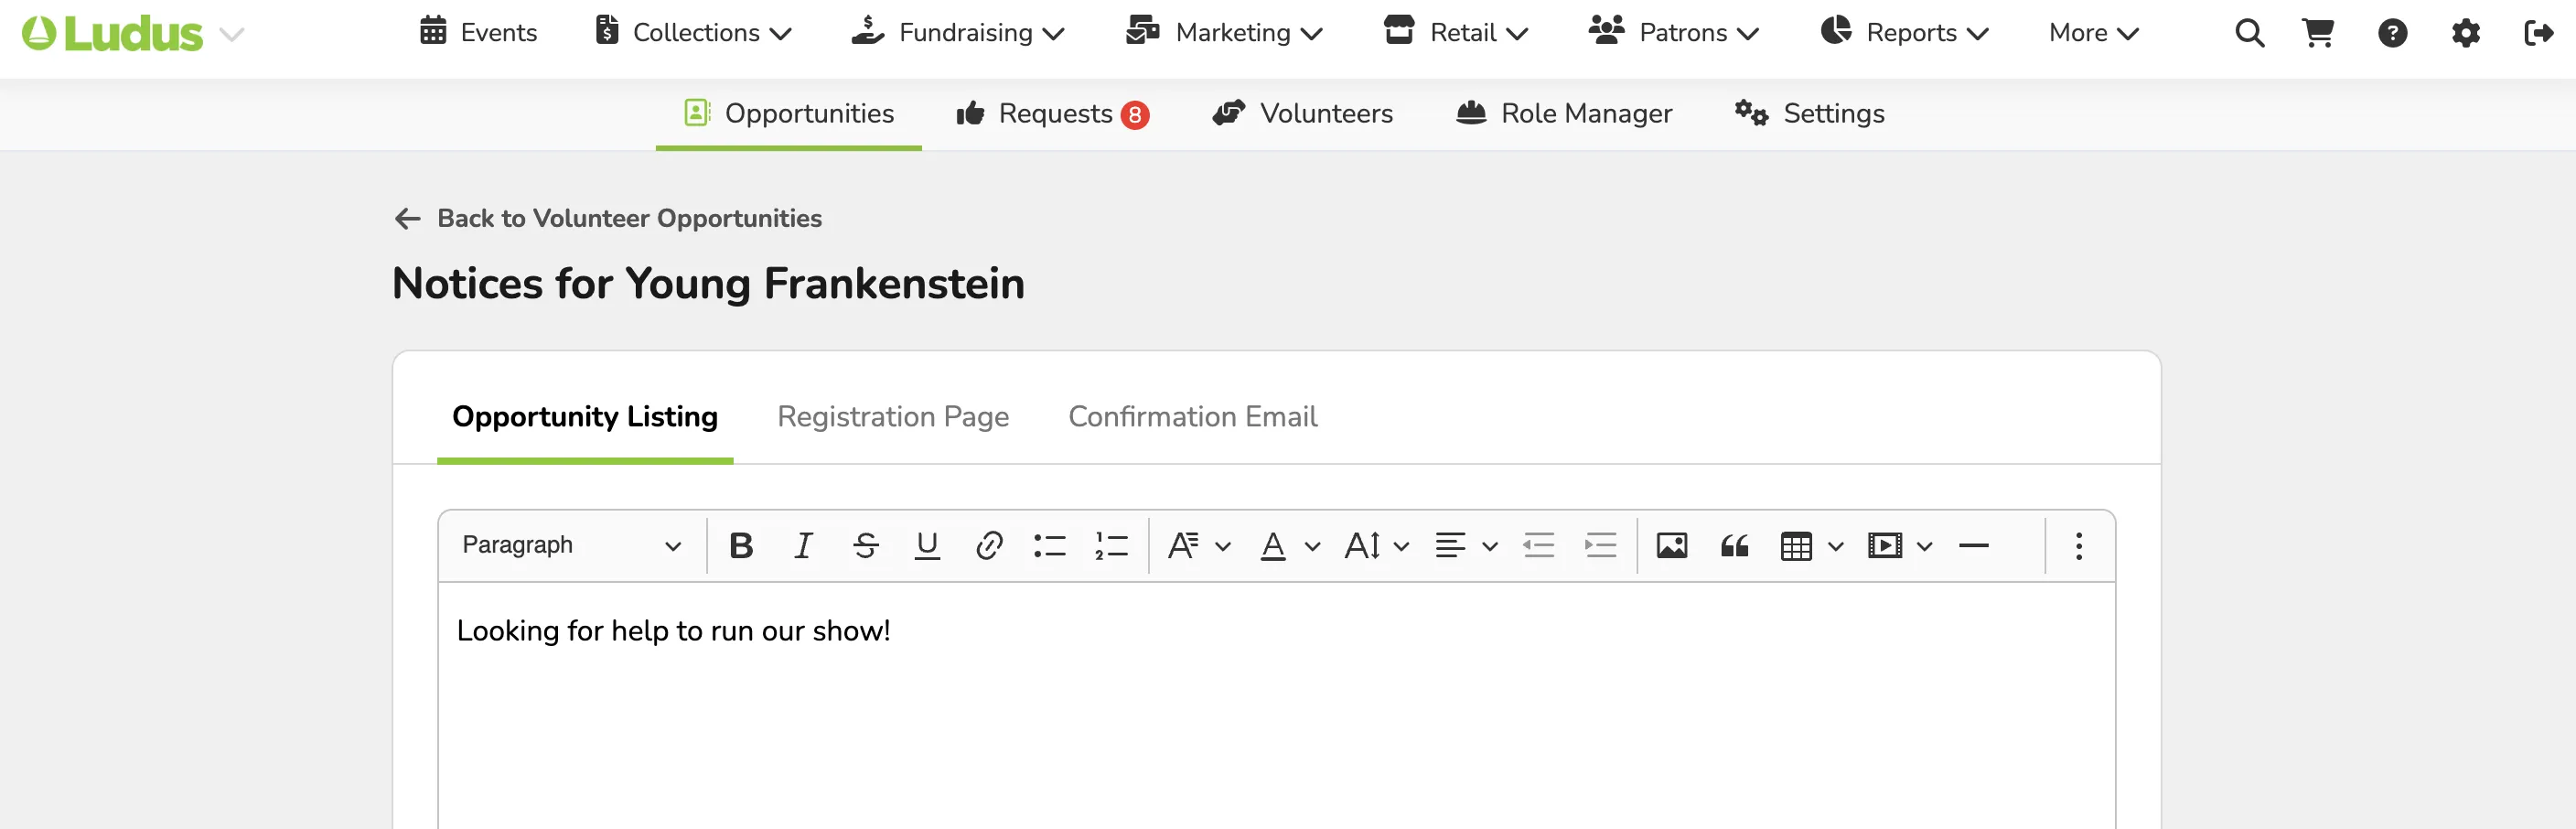The width and height of the screenshot is (2576, 829).
Task: Open the font color picker
Action: click(1289, 546)
